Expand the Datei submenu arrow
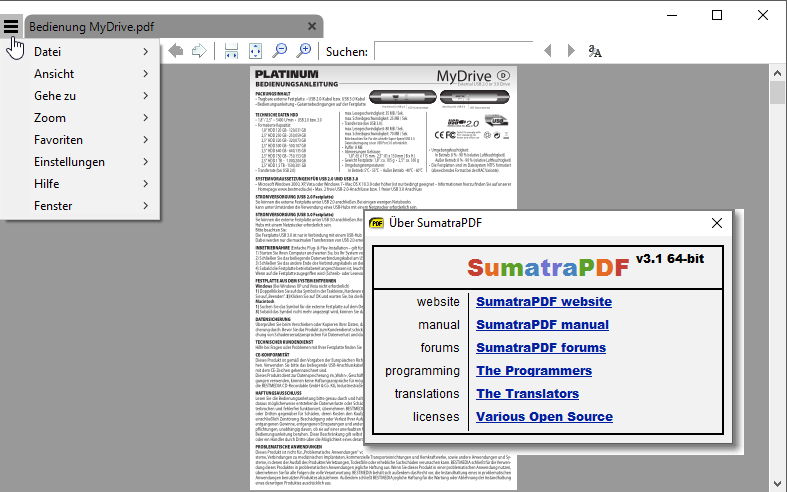 tap(146, 52)
